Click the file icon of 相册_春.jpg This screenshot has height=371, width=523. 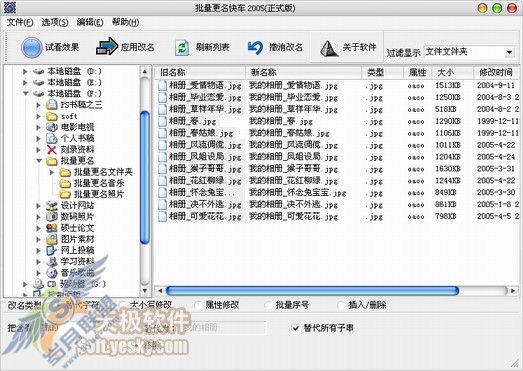162,121
